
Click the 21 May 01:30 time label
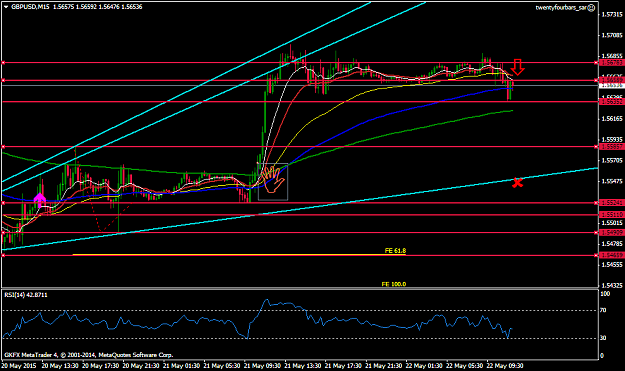(181, 365)
